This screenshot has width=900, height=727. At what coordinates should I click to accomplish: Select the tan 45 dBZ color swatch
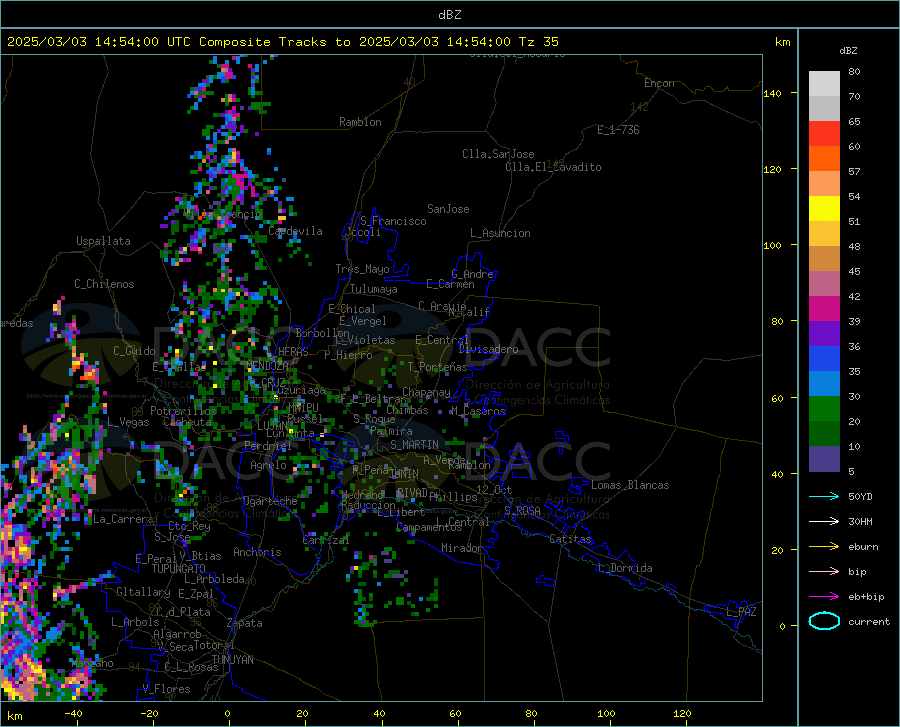824,259
